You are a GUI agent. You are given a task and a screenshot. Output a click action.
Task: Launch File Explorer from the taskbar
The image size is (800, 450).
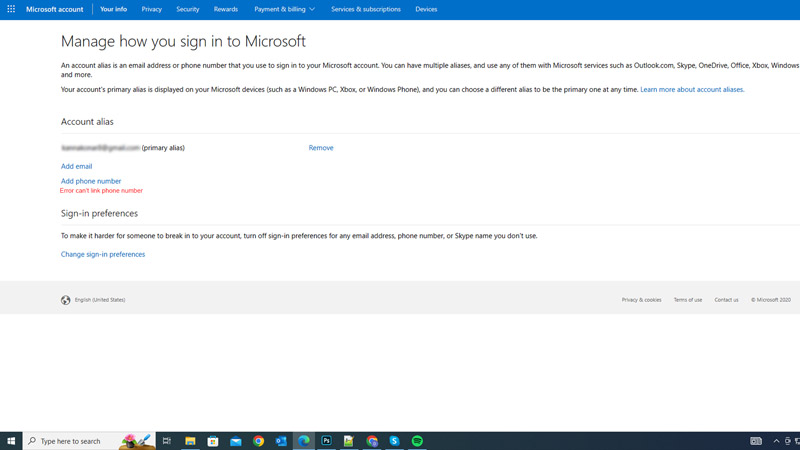coord(190,441)
